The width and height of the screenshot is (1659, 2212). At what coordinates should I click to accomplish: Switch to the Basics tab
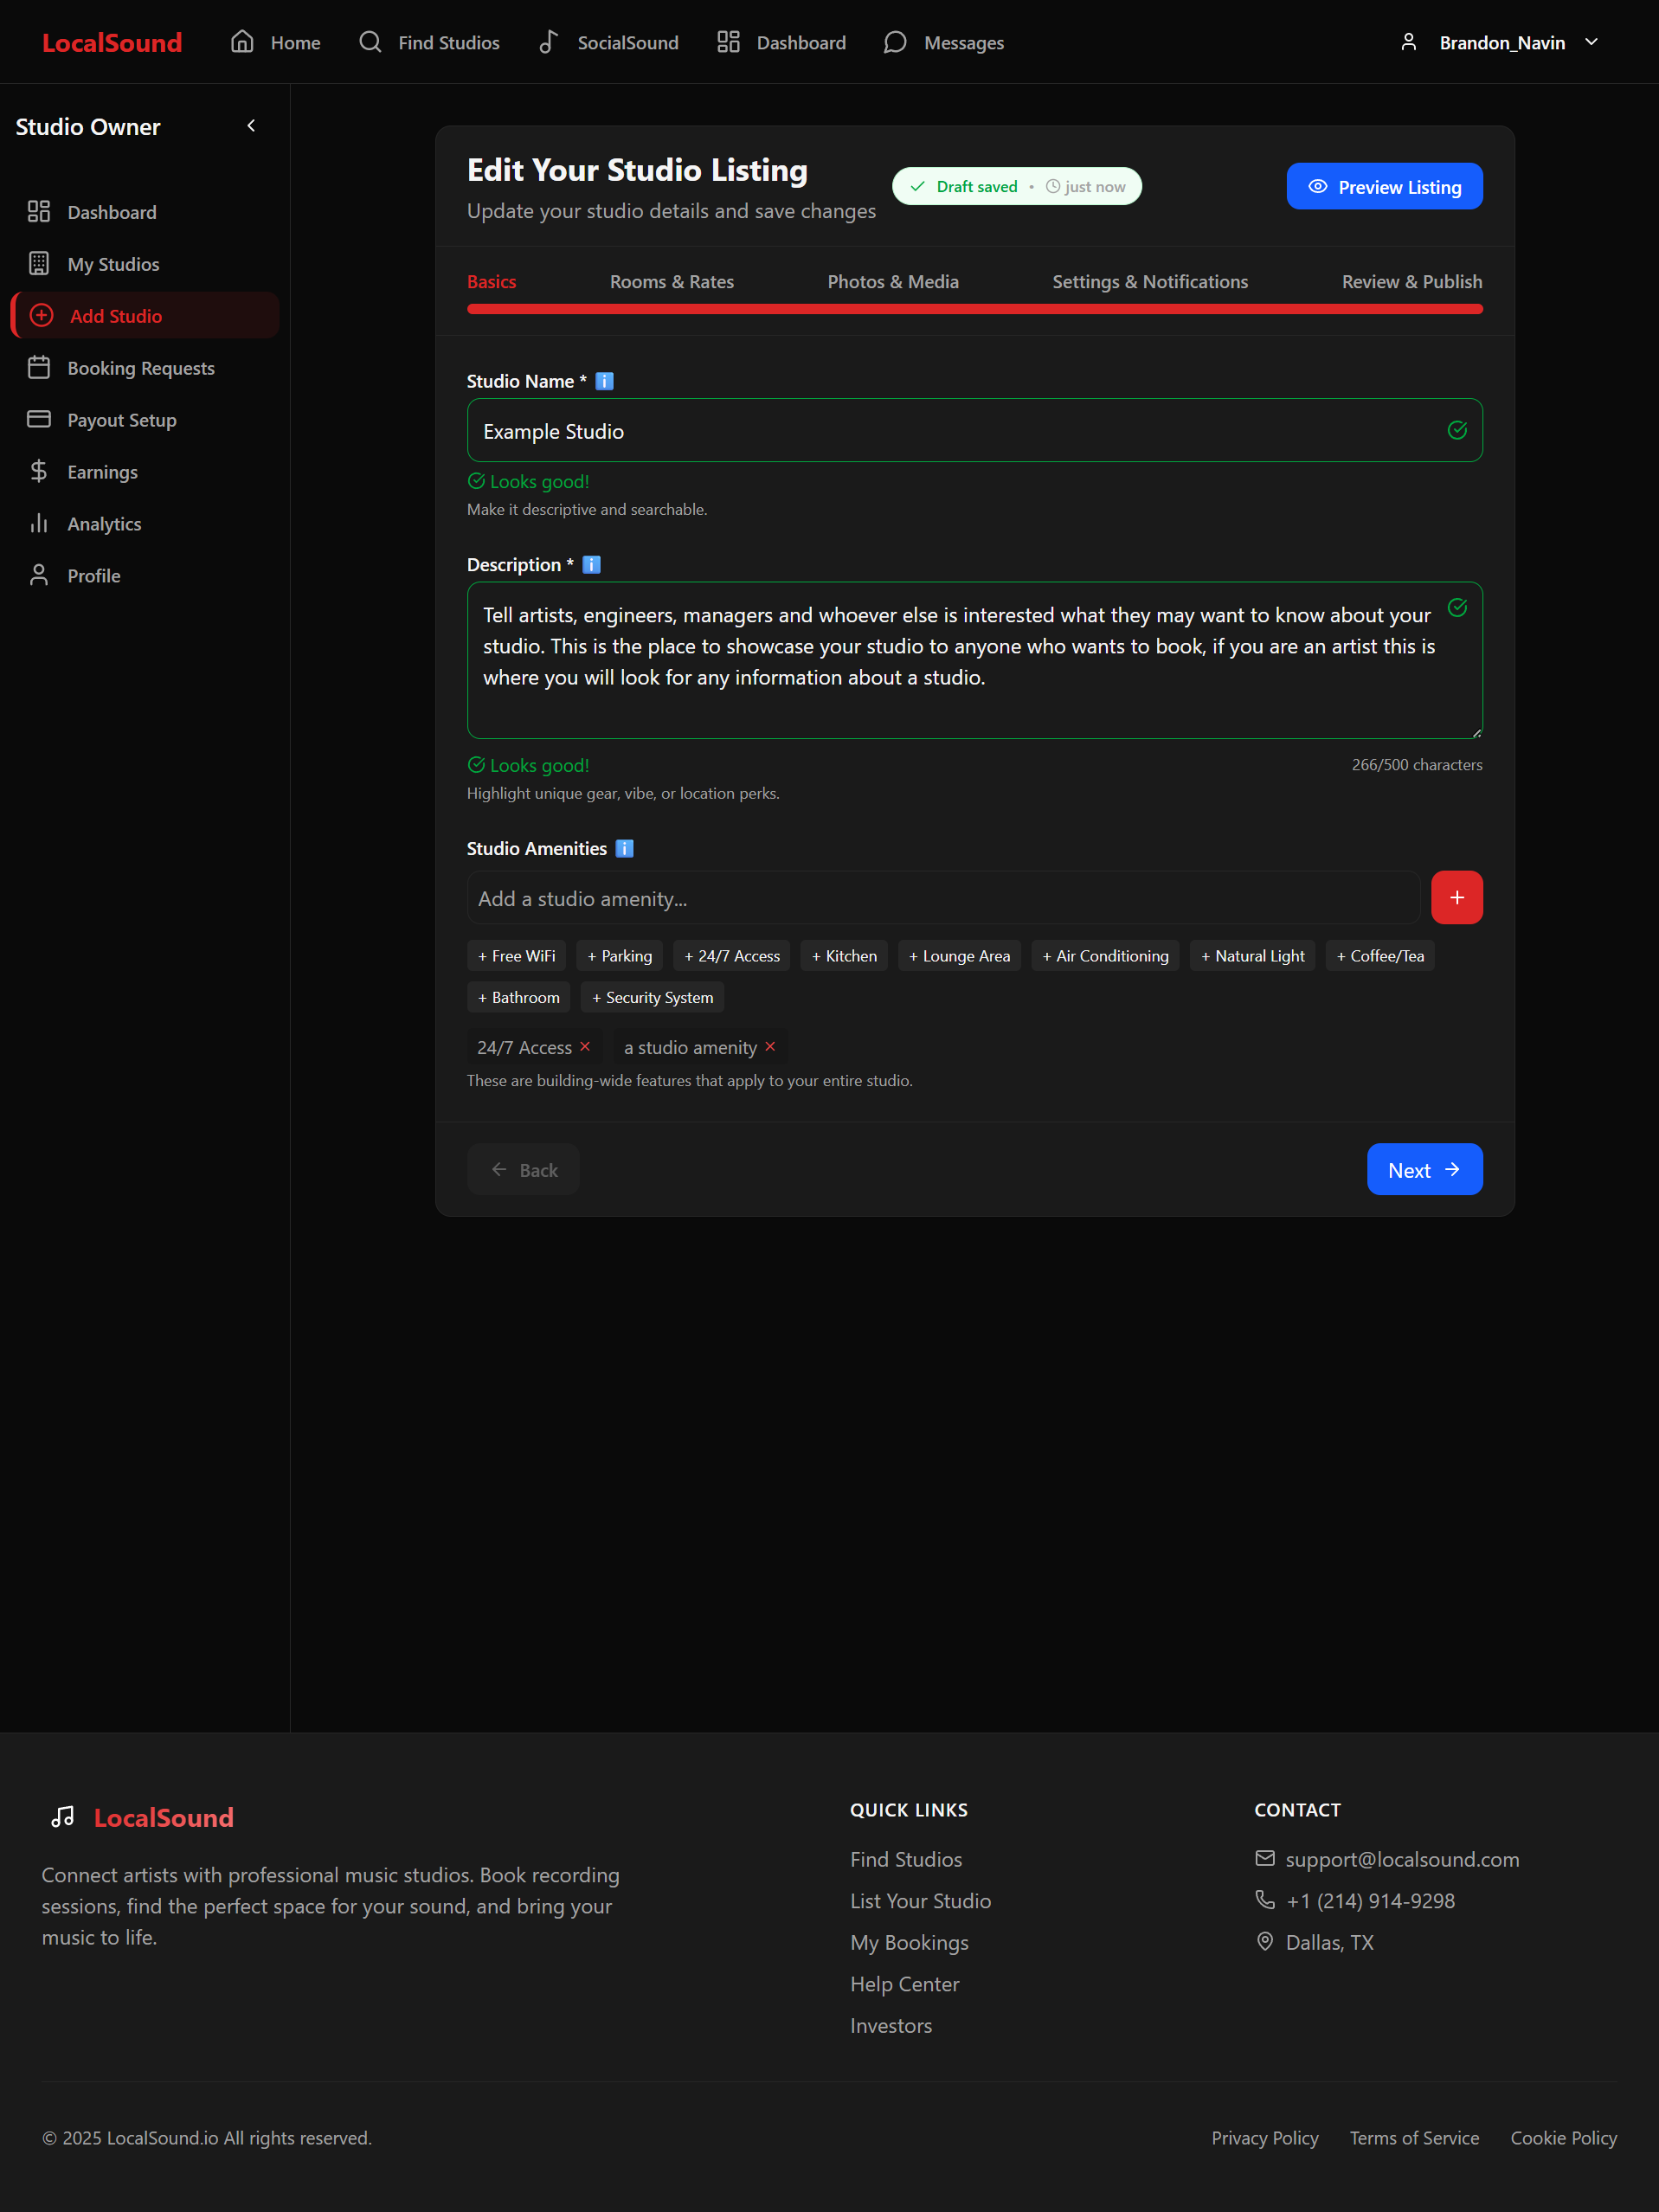(491, 282)
